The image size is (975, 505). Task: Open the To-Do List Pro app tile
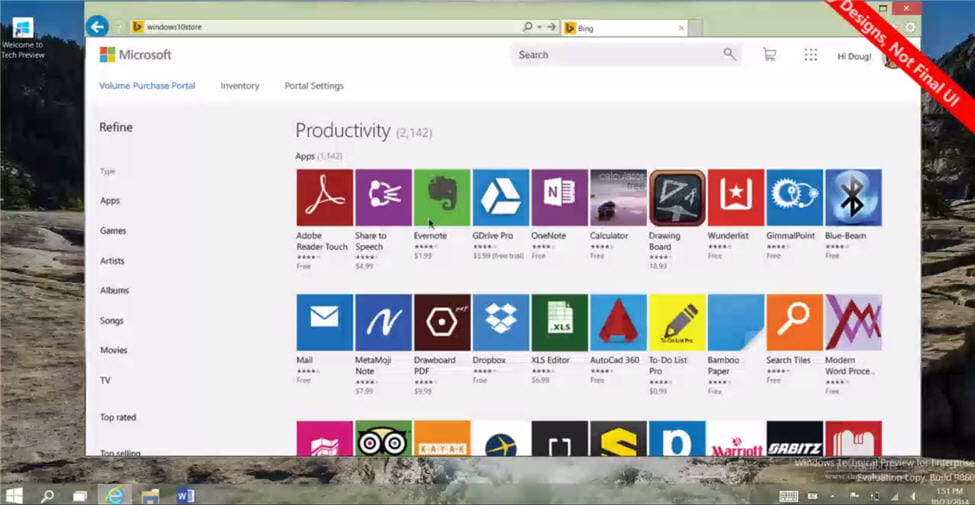(x=677, y=322)
